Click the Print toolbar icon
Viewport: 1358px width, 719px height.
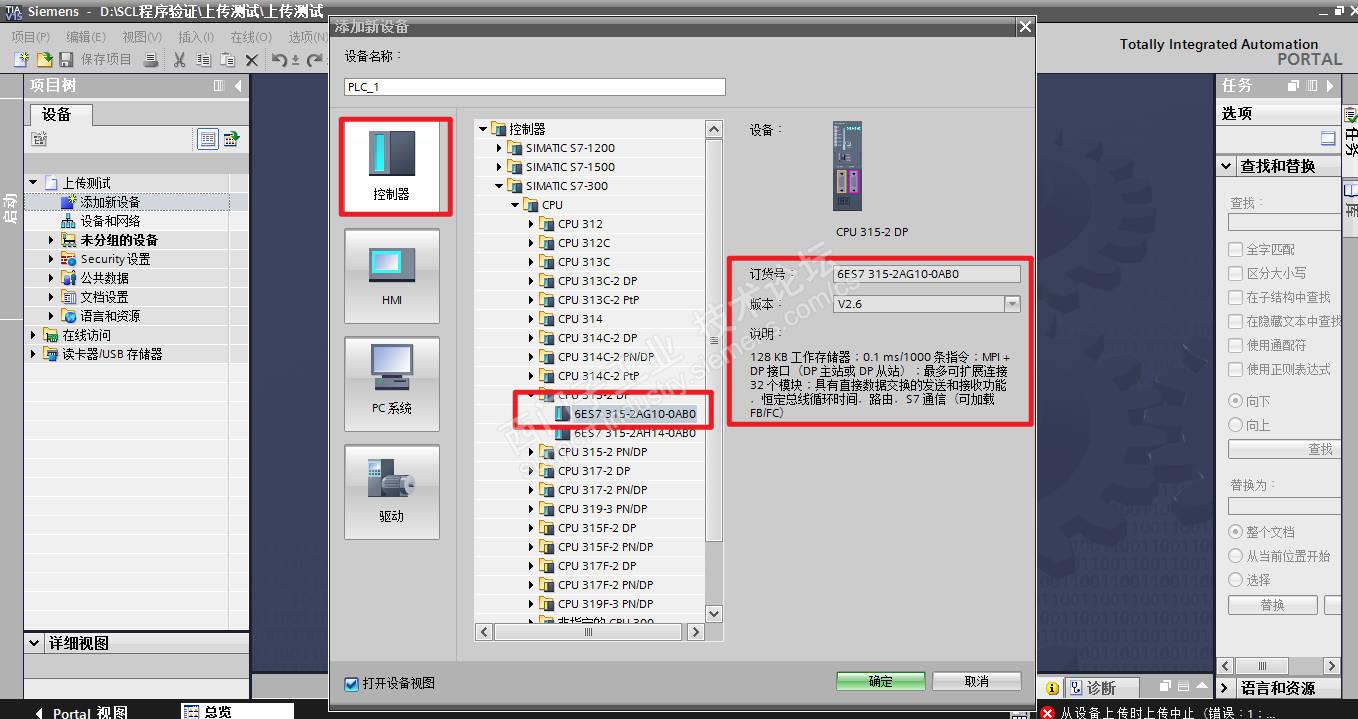(151, 60)
